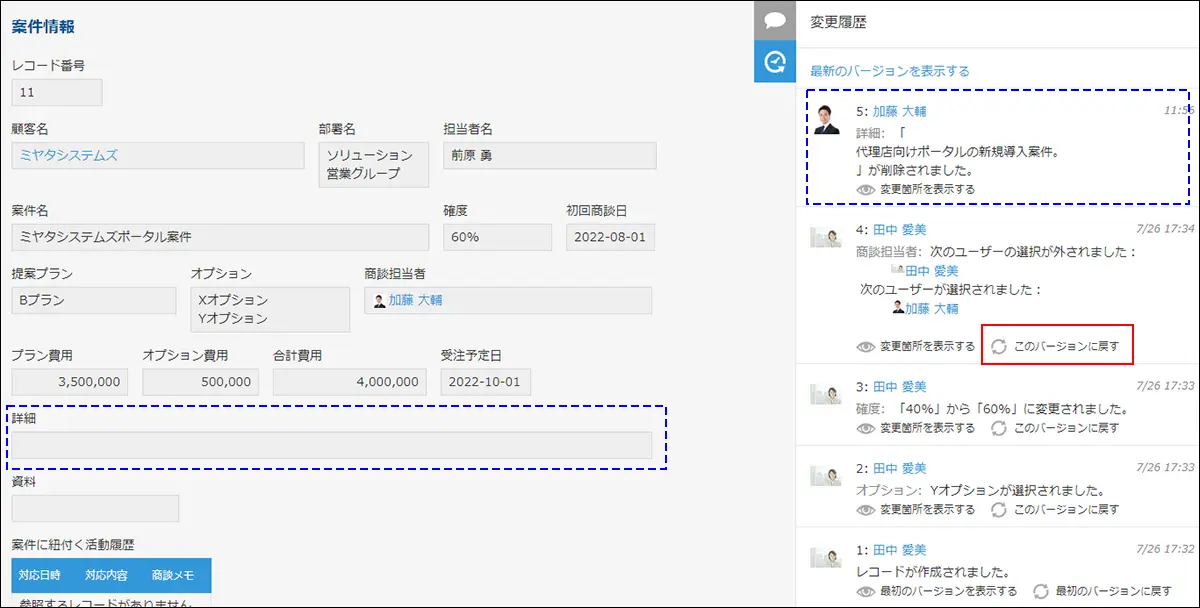This screenshot has width=1200, height=608.
Task: Show changed parts for version 3
Action: point(916,428)
